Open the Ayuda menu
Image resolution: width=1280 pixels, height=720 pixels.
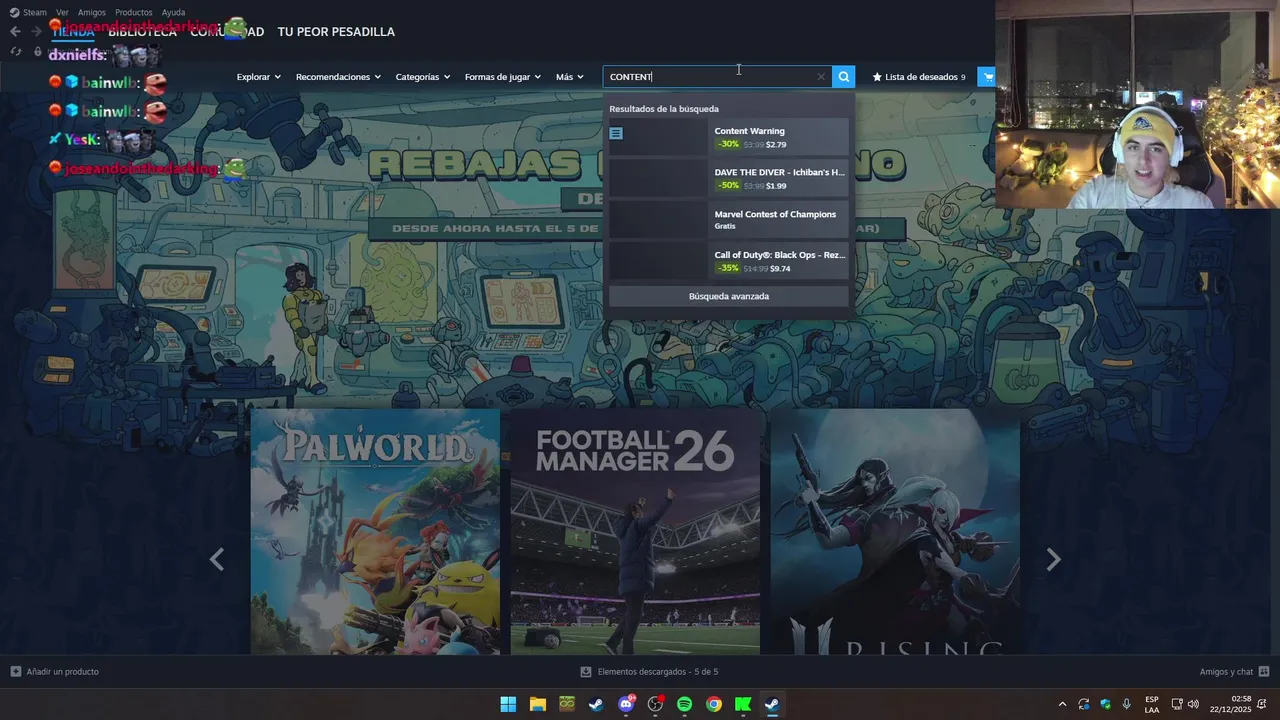click(173, 12)
